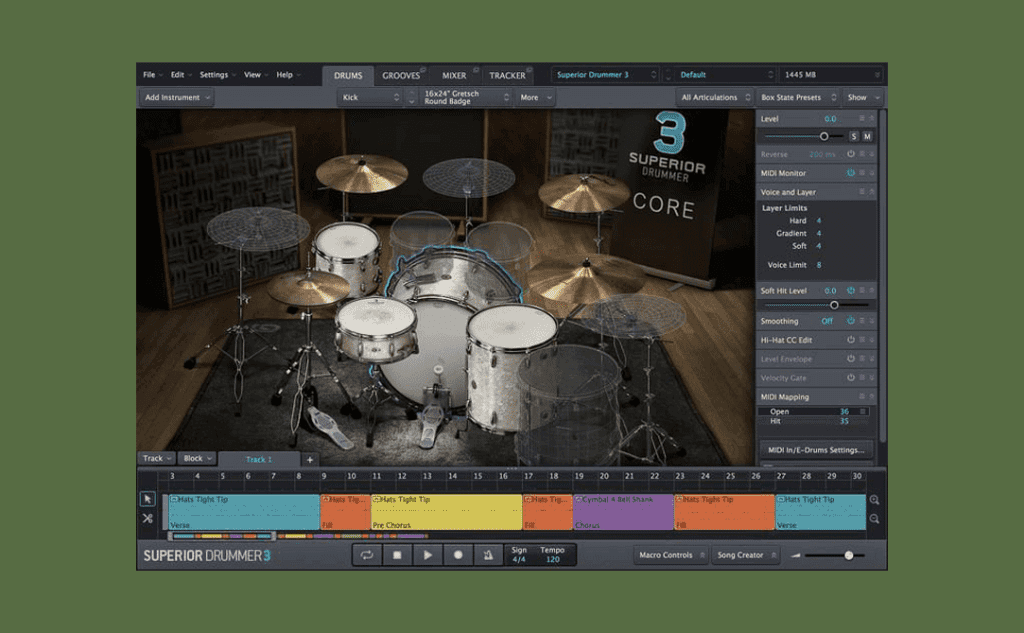Add a new track with the plus button
Viewport: 1024px width, 633px height.
[x=310, y=459]
